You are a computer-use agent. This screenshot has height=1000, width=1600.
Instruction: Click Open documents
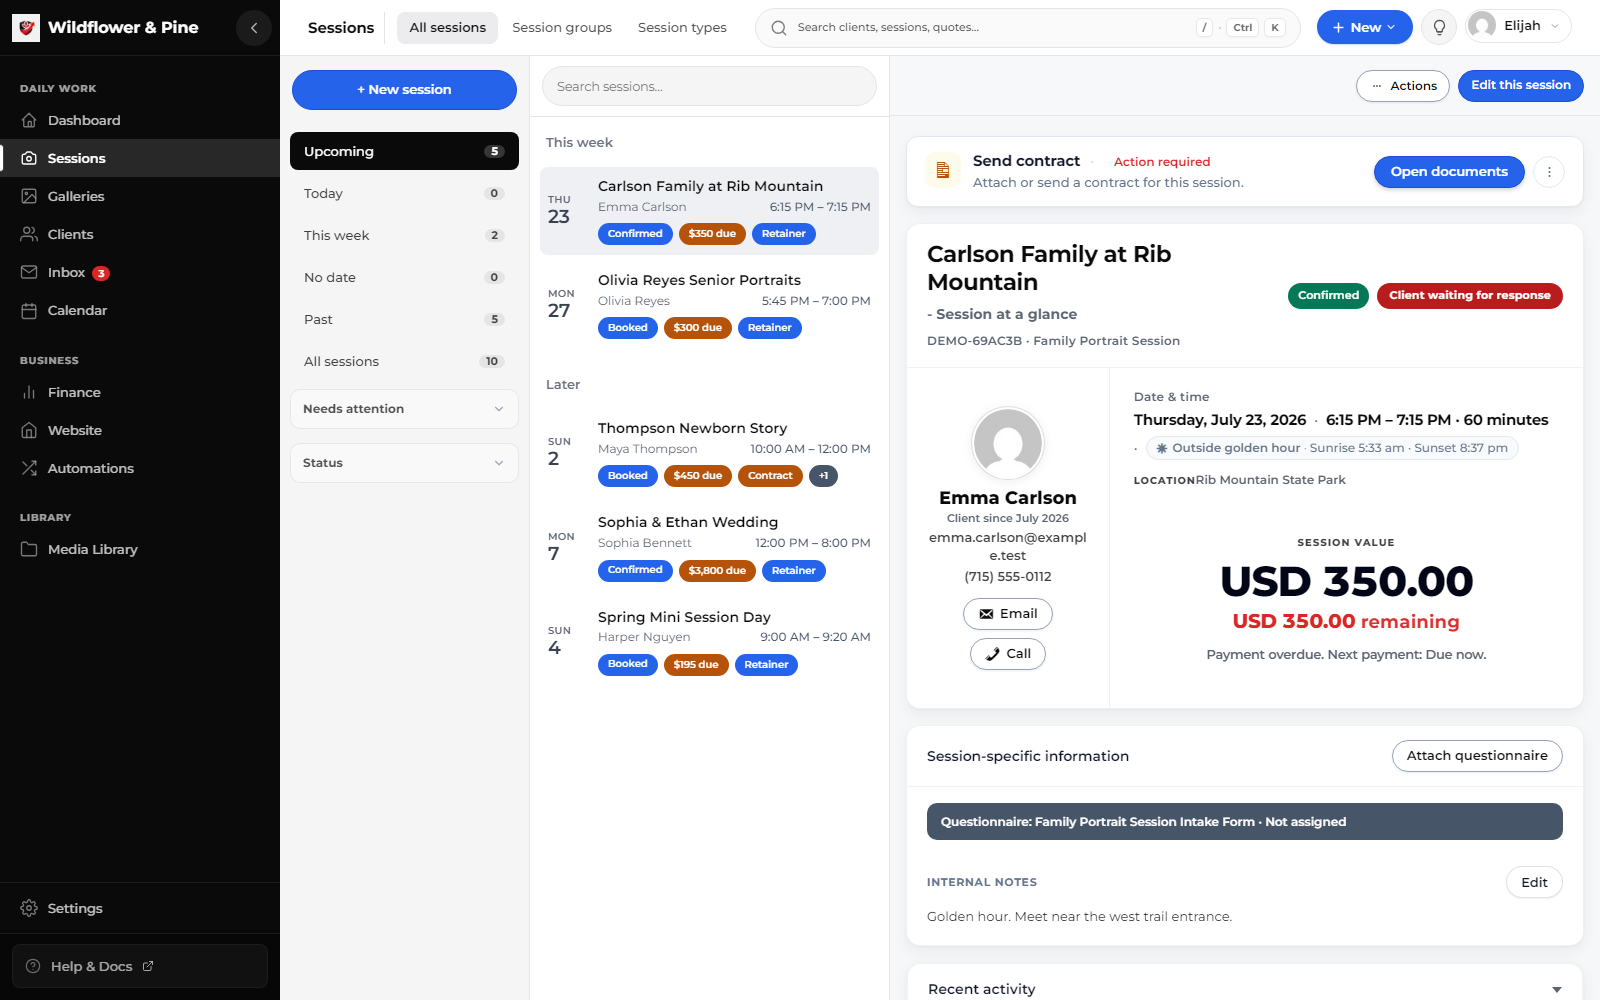[1449, 172]
